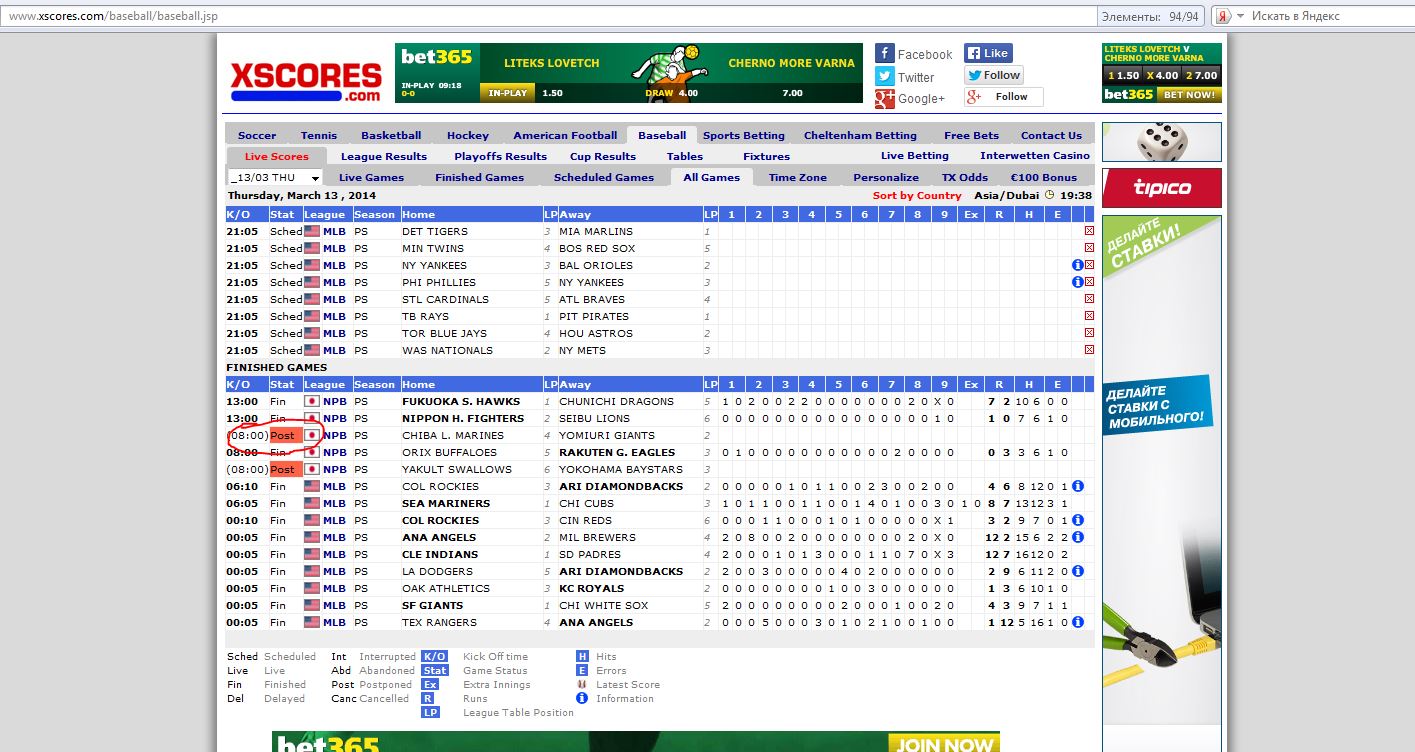Show Live Games filter tab
The width and height of the screenshot is (1415, 752).
(371, 177)
